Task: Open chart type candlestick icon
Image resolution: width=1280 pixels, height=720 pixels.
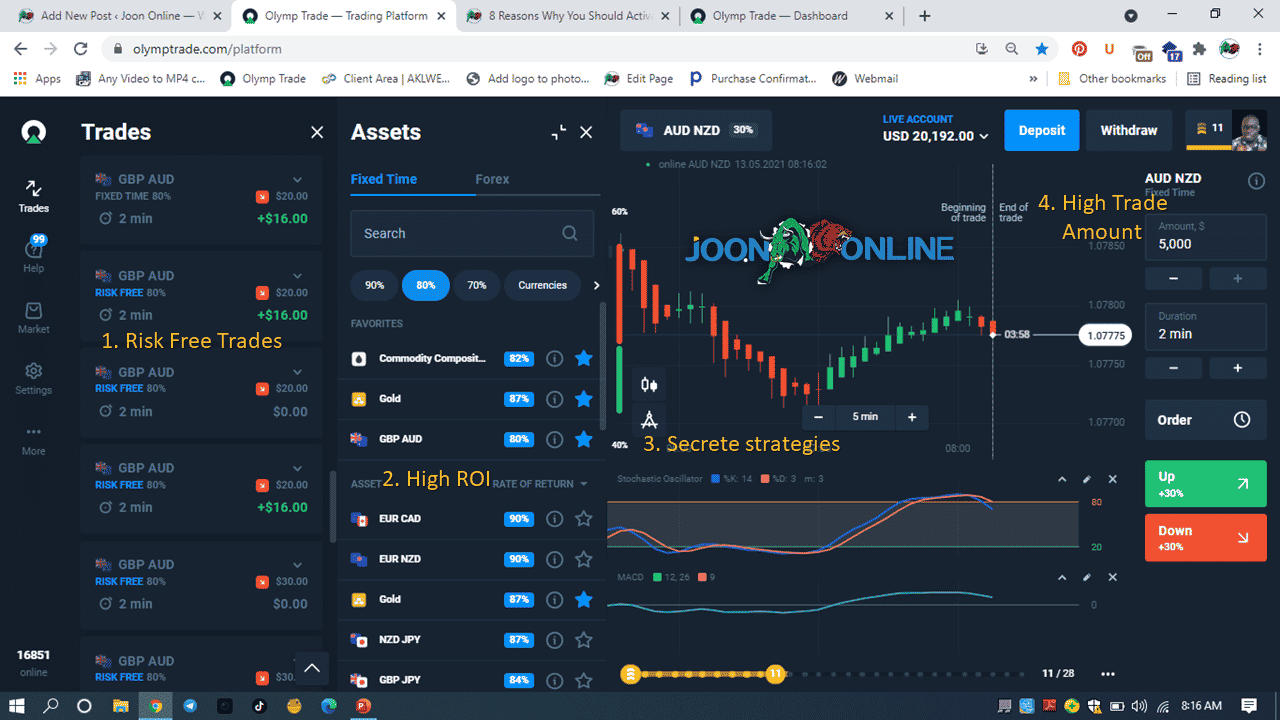Action: tap(649, 384)
